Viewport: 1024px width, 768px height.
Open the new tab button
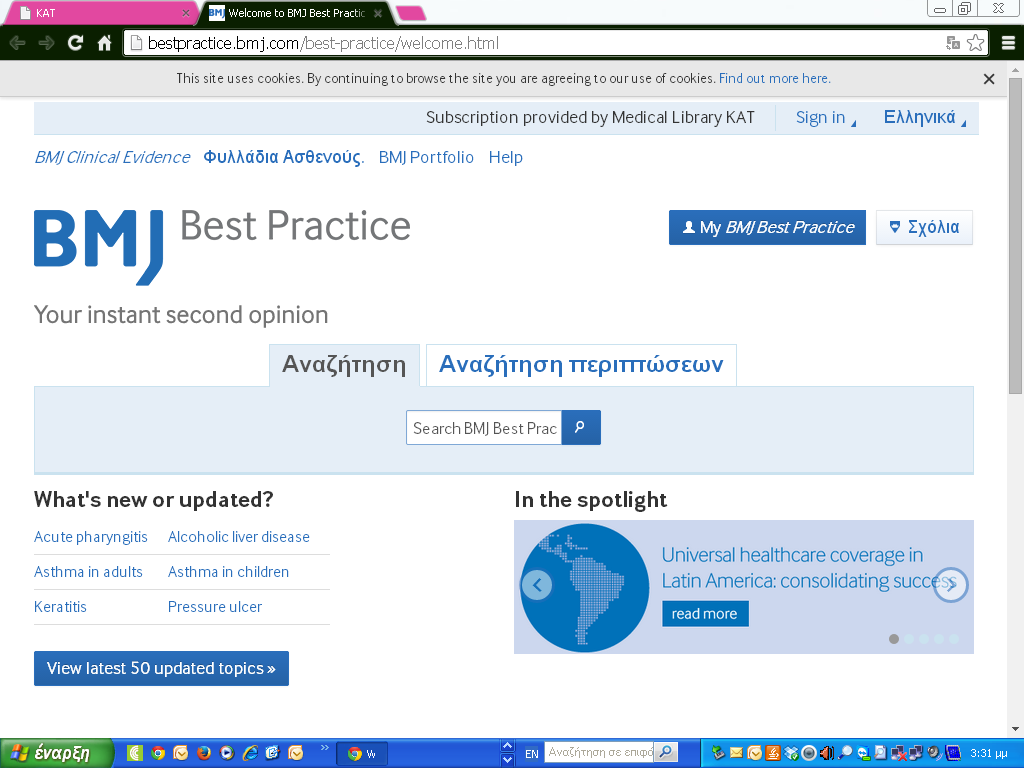pos(411,13)
